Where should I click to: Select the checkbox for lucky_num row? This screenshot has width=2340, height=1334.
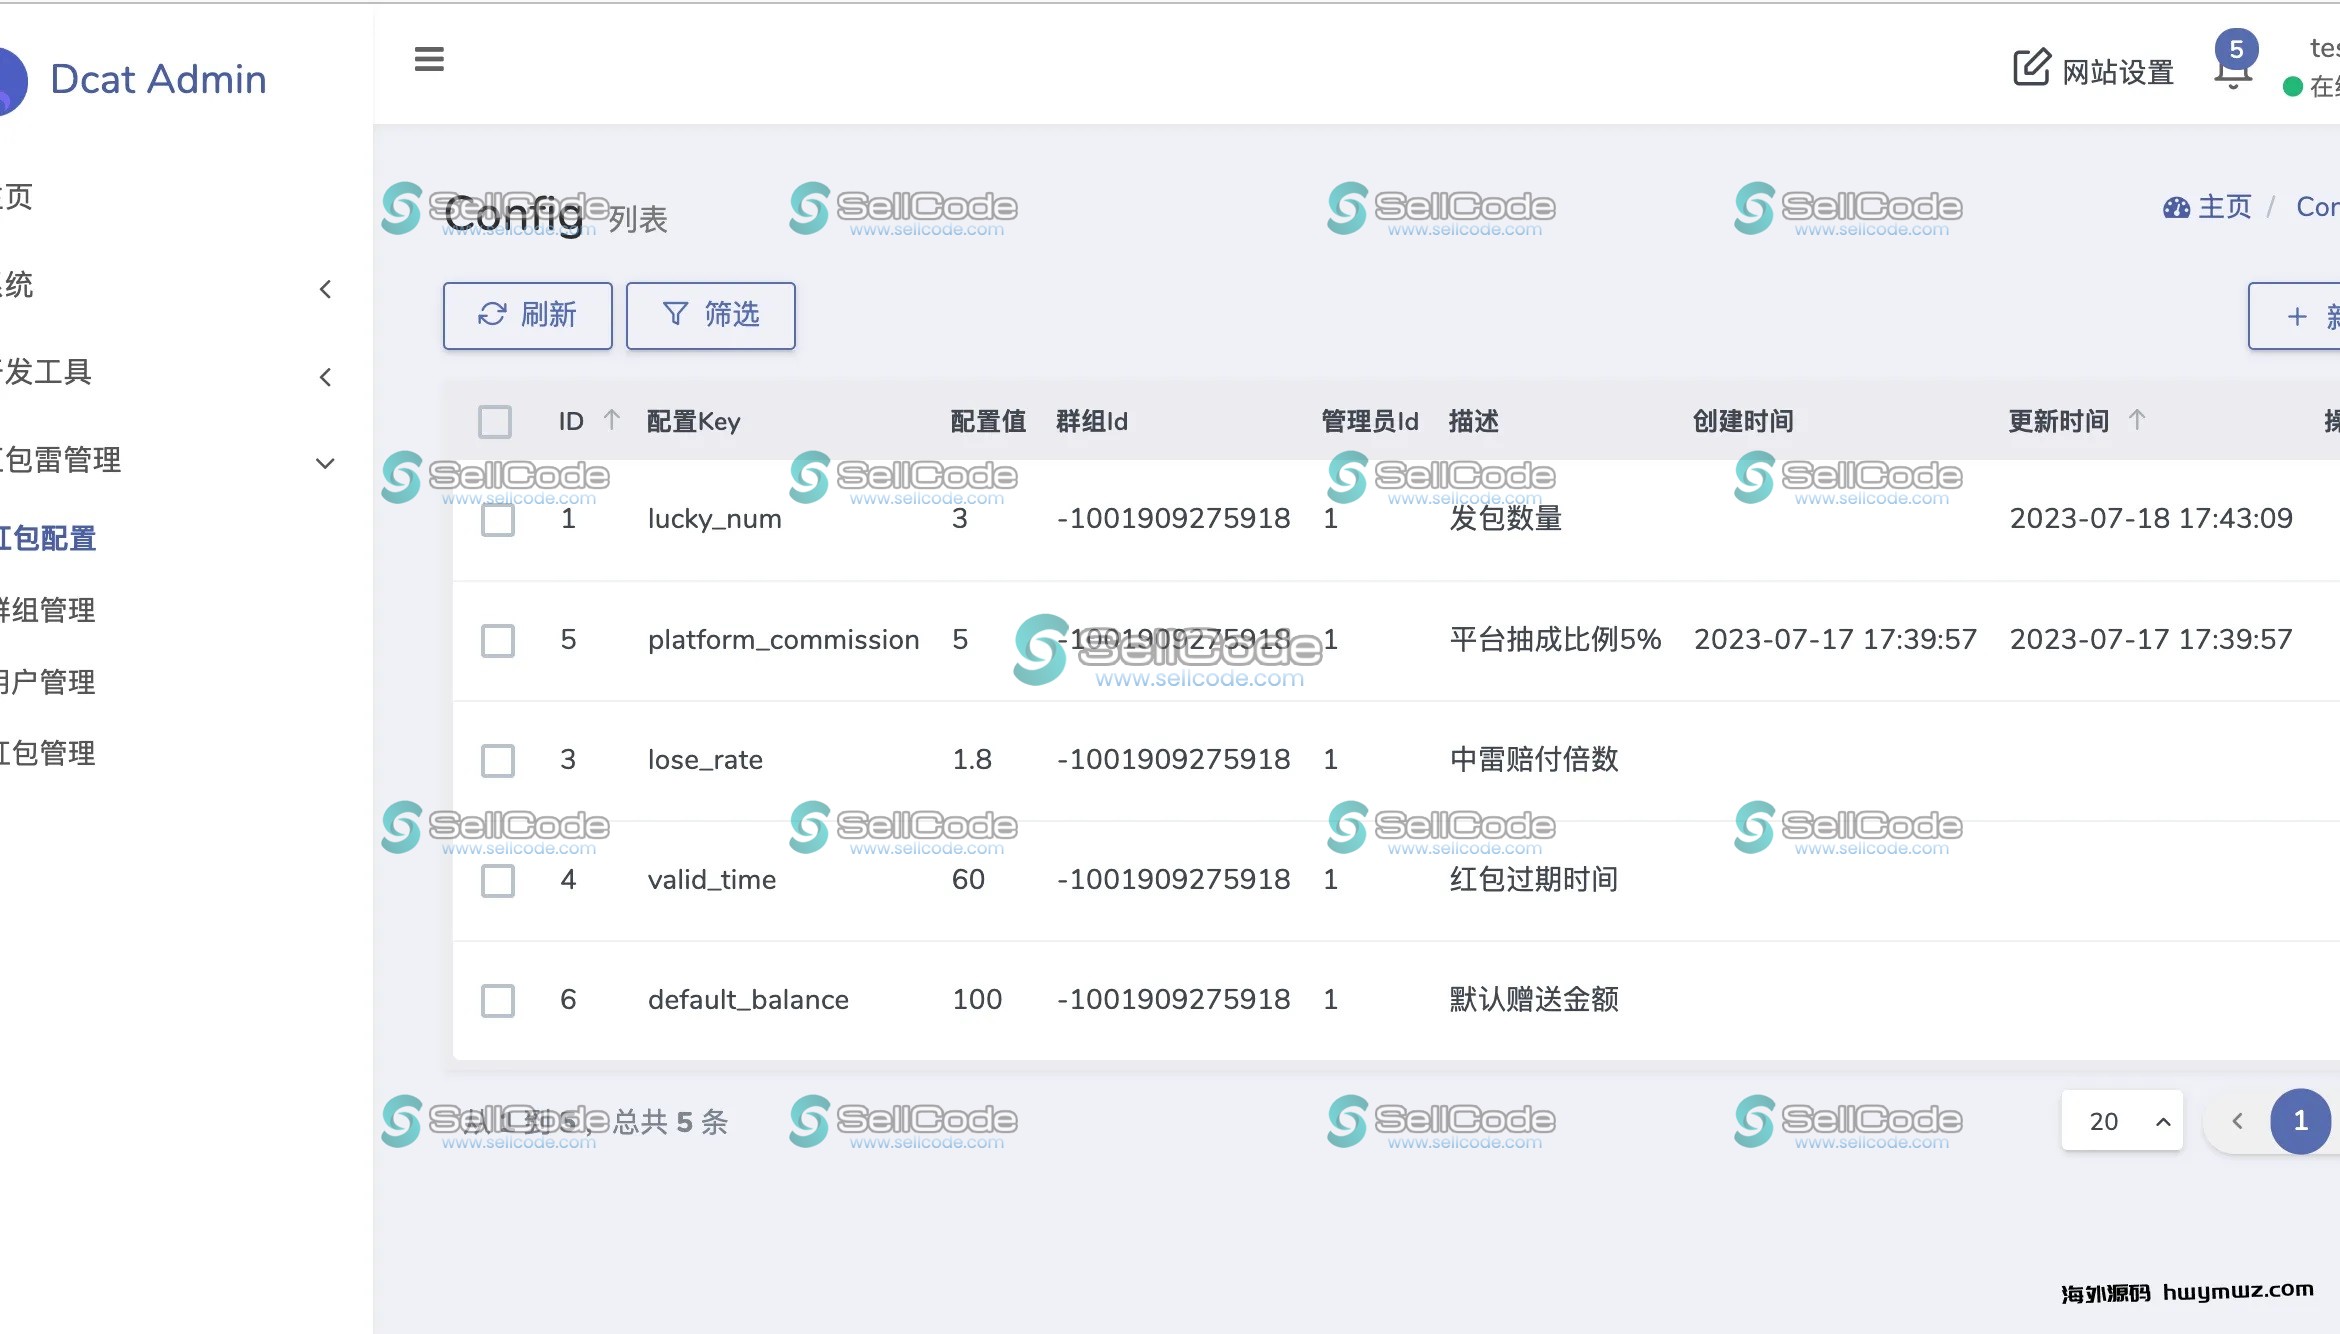pyautogui.click(x=497, y=519)
